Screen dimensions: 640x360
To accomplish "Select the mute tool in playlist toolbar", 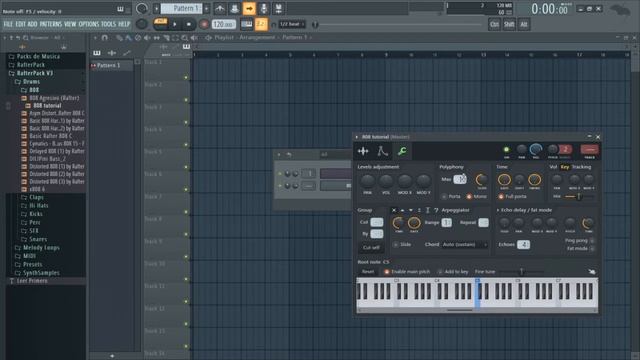I will click(147, 38).
